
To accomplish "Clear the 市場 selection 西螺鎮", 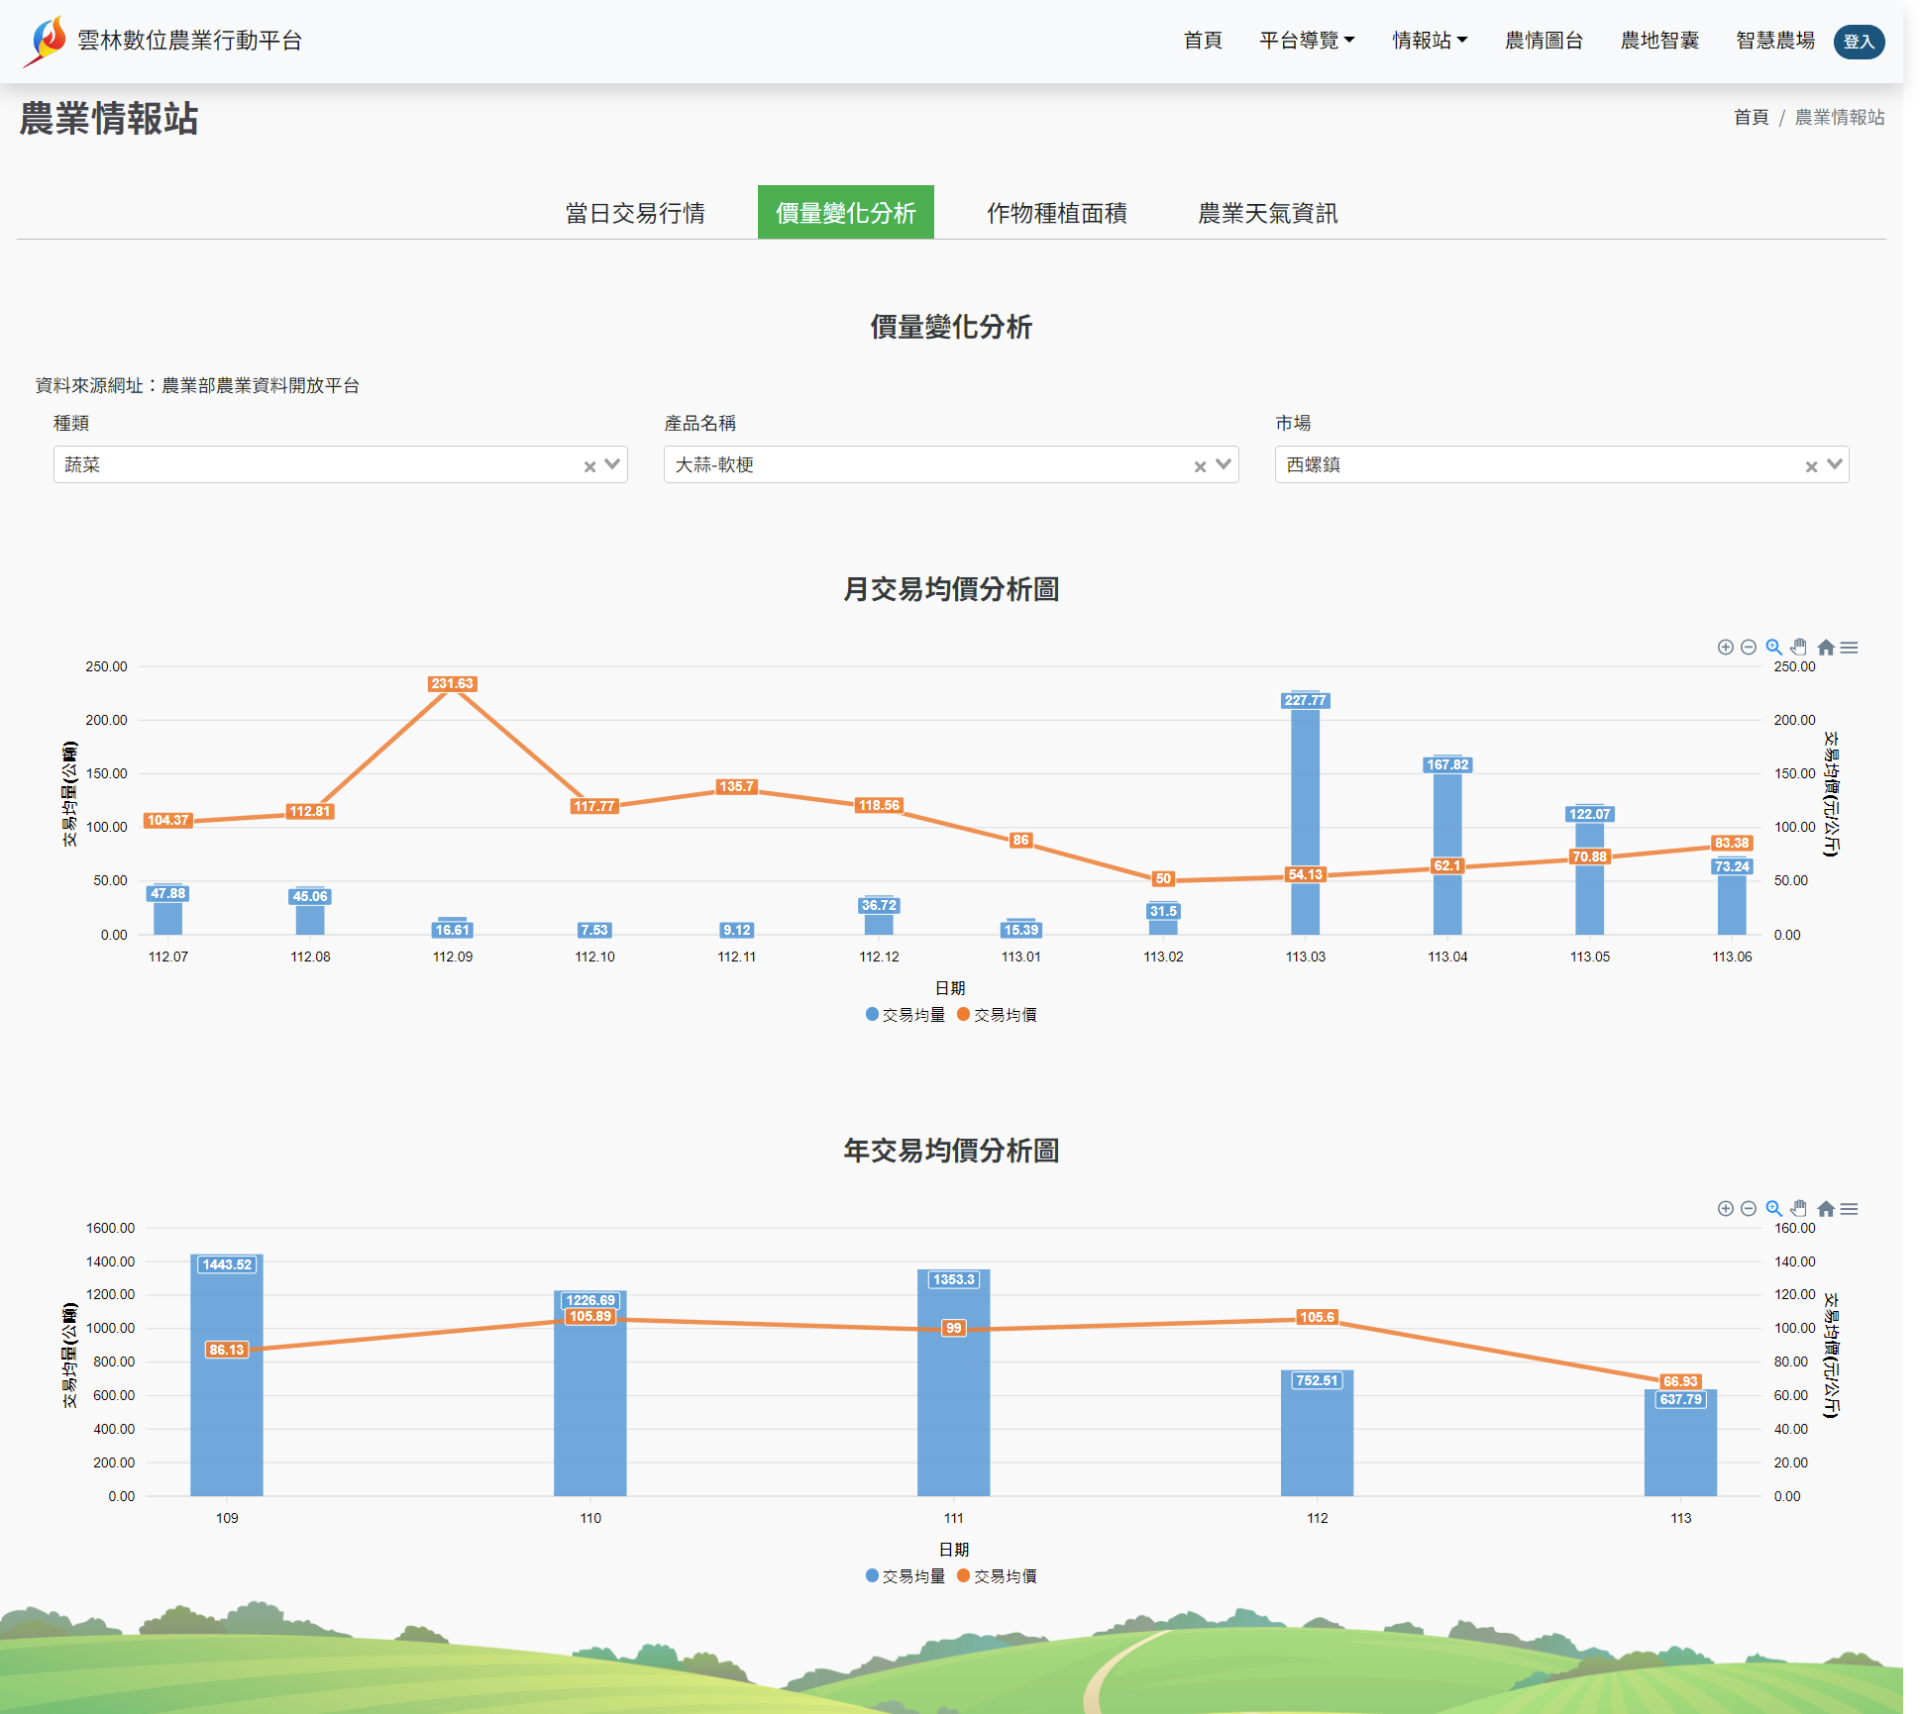I will pyautogui.click(x=1810, y=466).
